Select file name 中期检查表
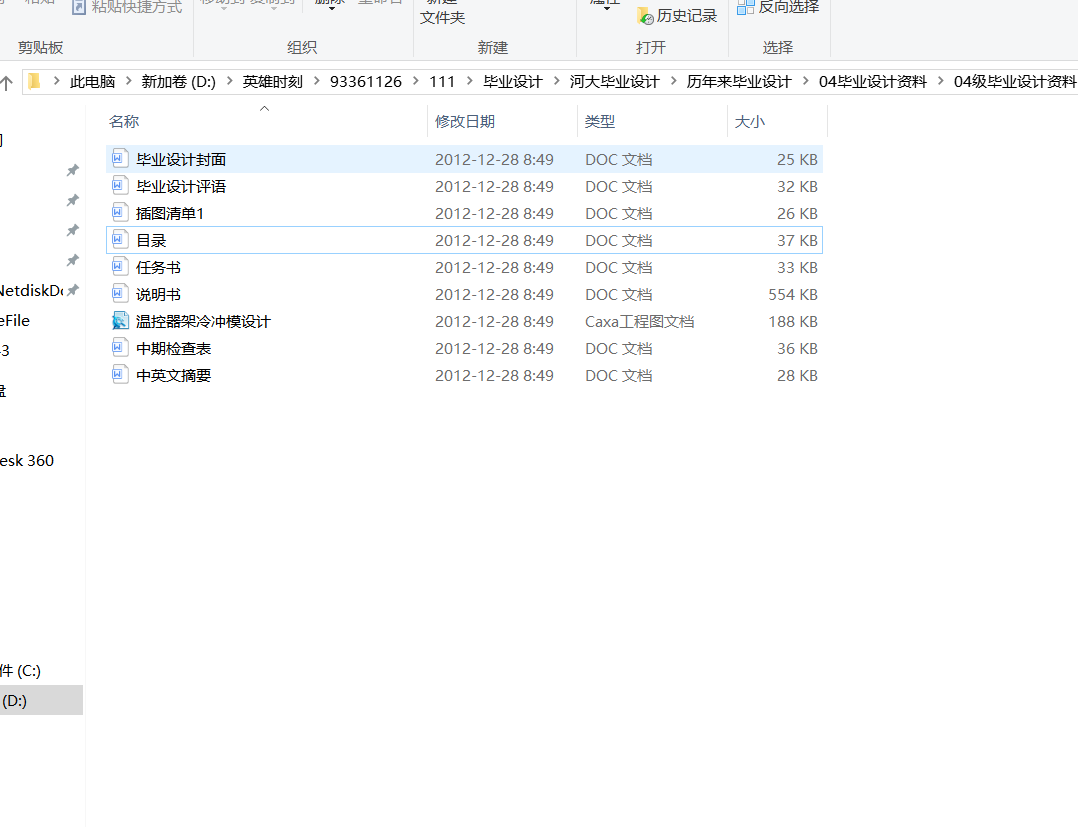 click(x=173, y=349)
